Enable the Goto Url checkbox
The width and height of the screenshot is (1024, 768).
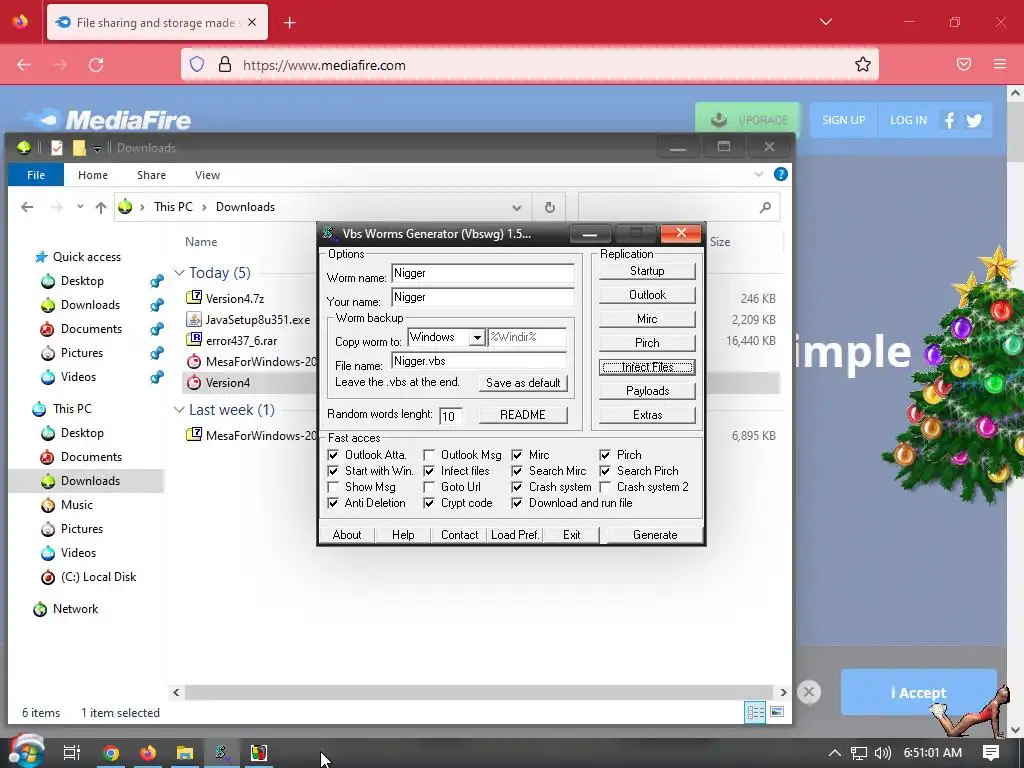coord(429,487)
